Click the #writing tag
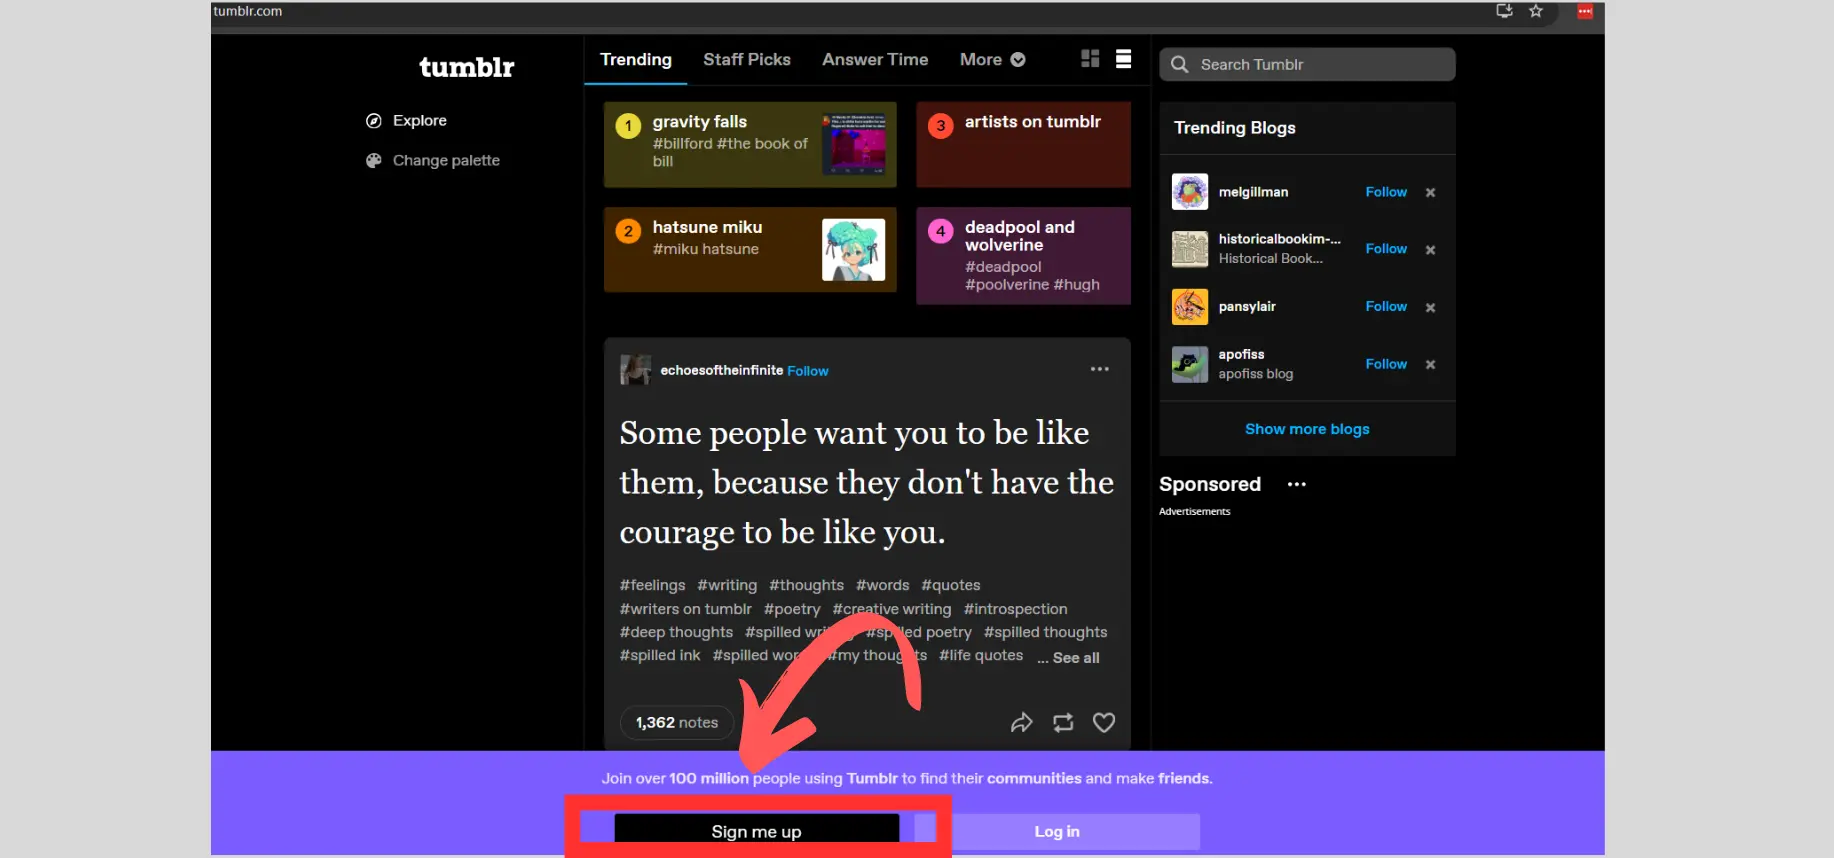The image size is (1834, 858). tap(727, 585)
